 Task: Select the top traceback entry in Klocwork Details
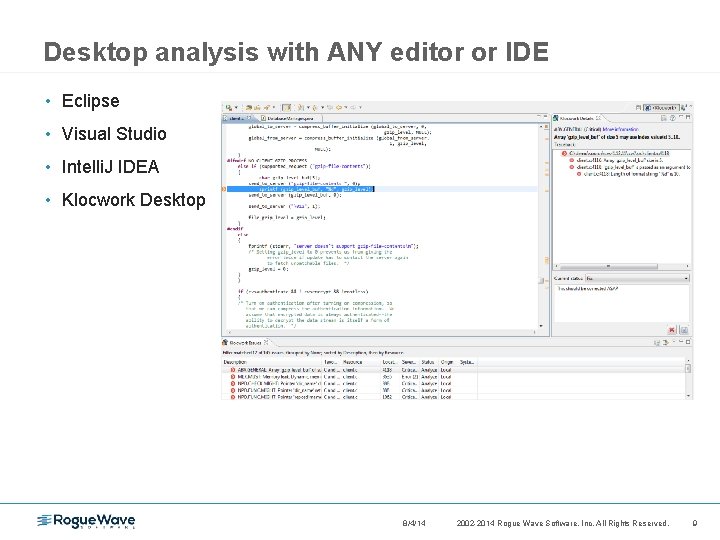pyautogui.click(x=615, y=153)
